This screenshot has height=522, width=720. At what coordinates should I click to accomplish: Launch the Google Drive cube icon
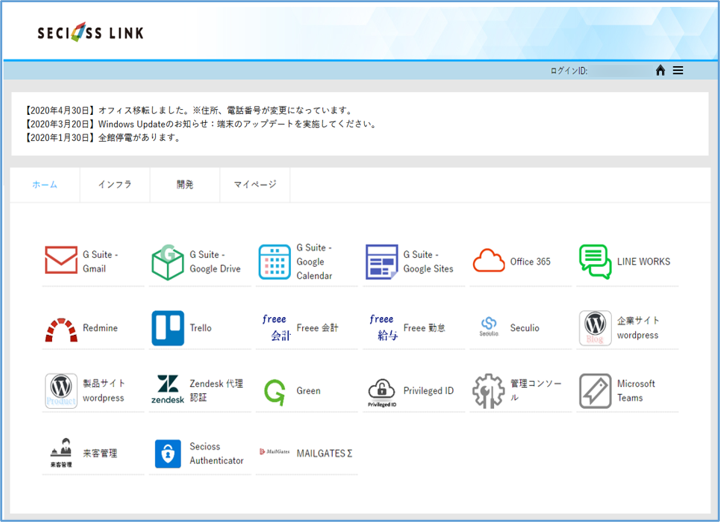click(168, 262)
